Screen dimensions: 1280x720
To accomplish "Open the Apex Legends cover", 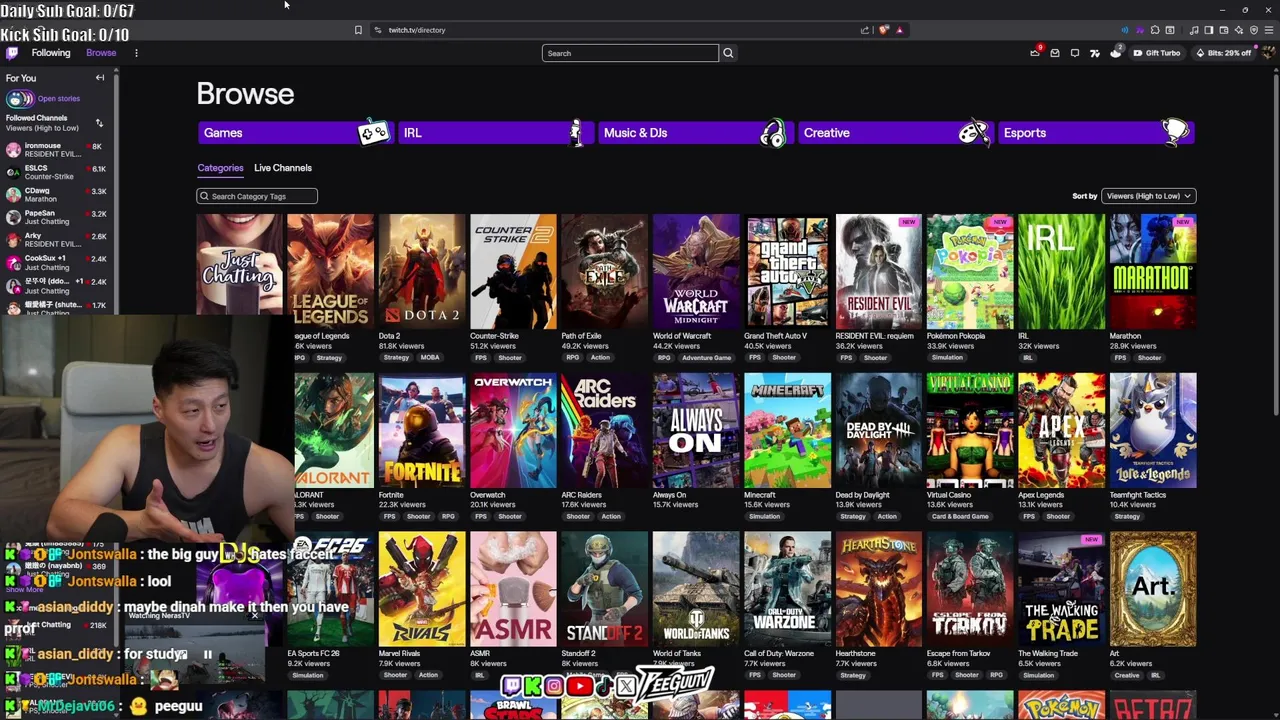I will [x=1061, y=430].
